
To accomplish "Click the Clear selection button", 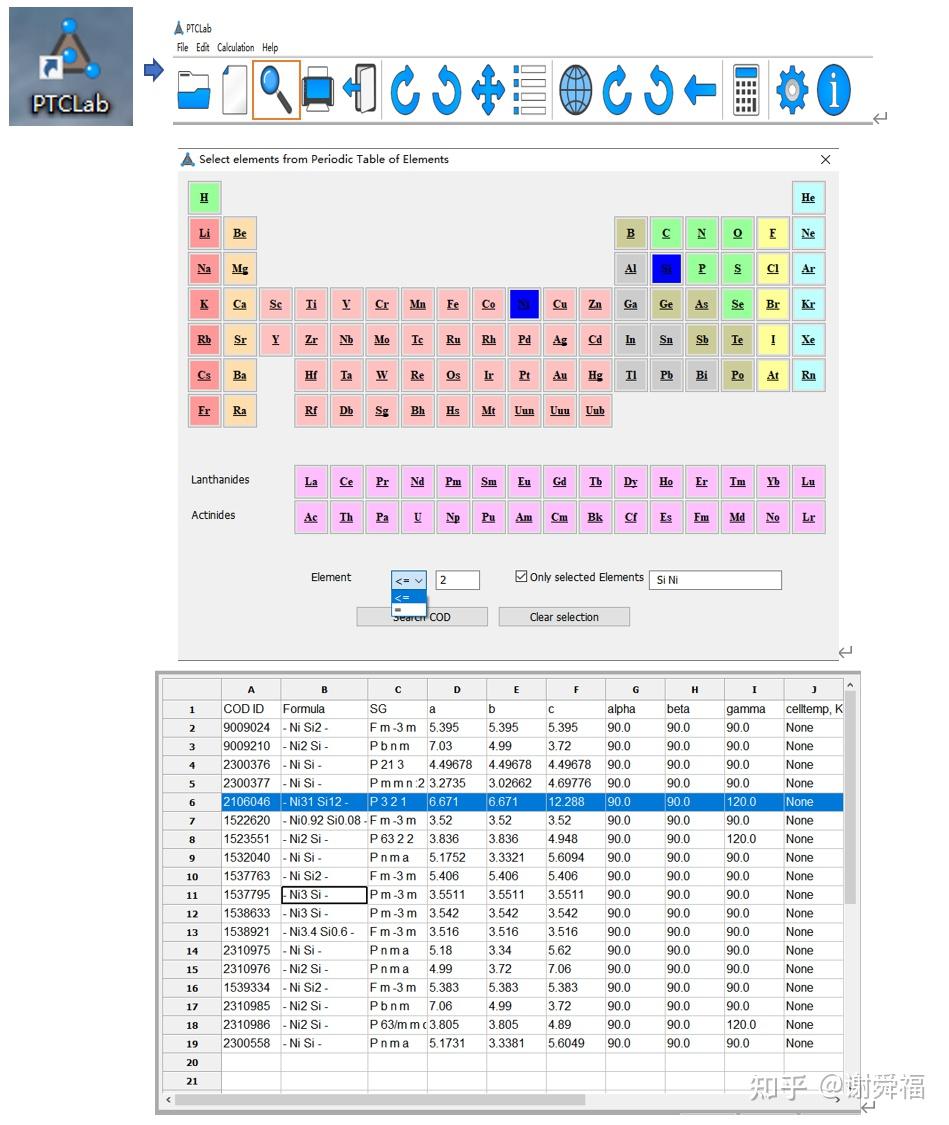I will 564,617.
